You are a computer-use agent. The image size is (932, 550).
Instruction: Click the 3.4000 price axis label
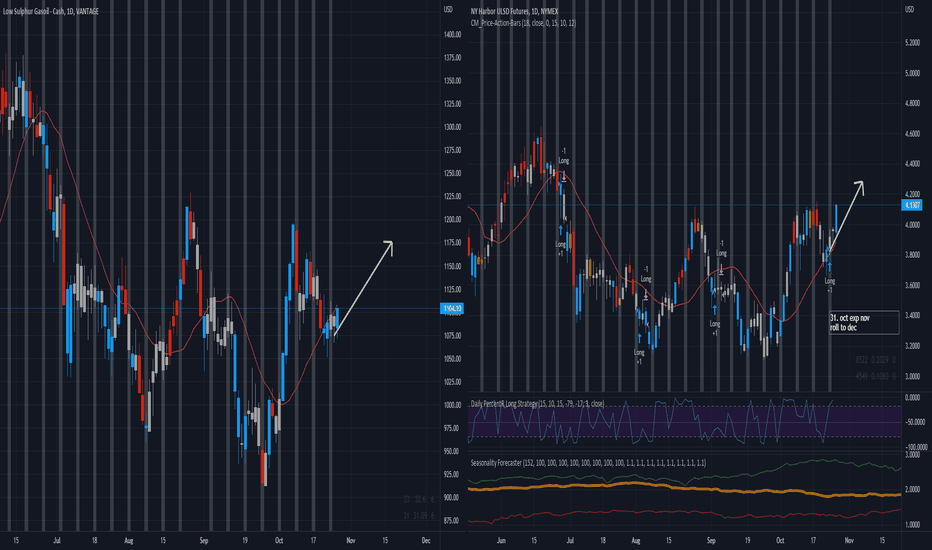pos(912,315)
